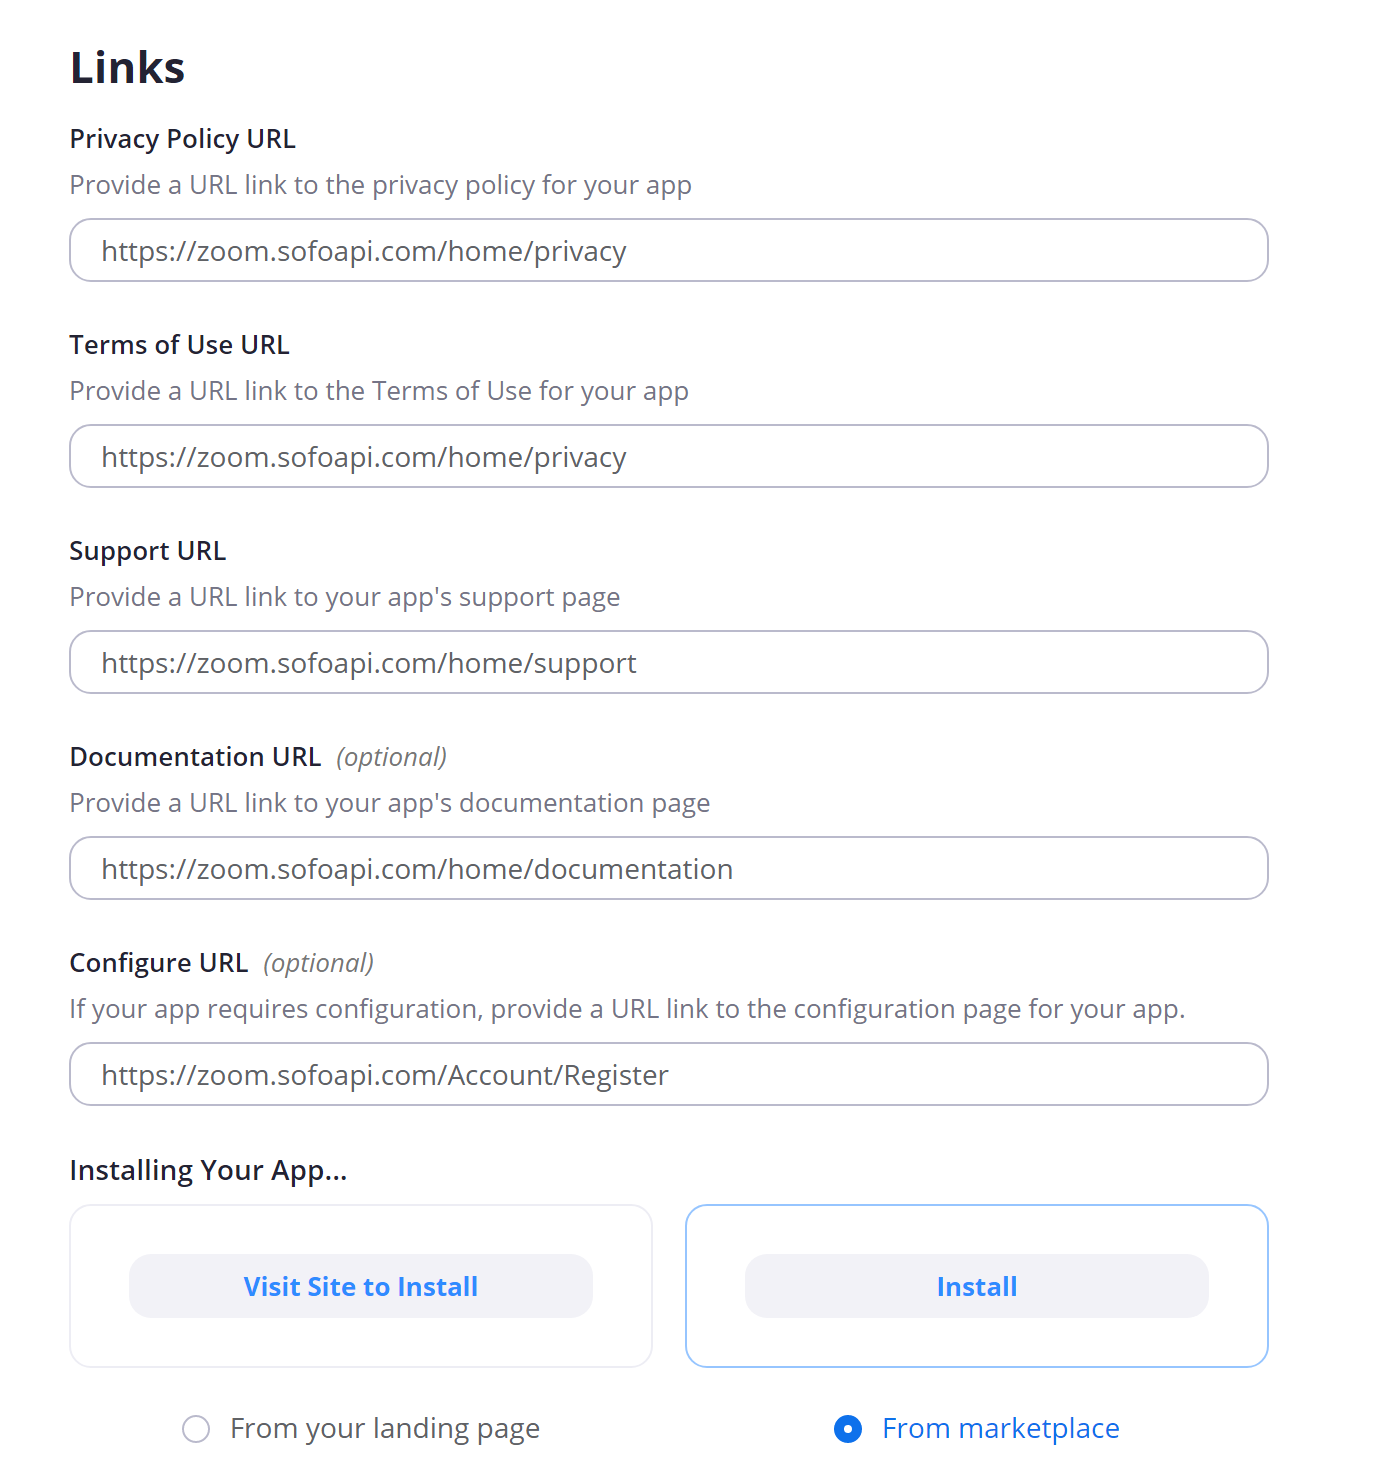Screen dimensions: 1400x1478
Task: Select the From marketplace radio button
Action: [848, 1429]
